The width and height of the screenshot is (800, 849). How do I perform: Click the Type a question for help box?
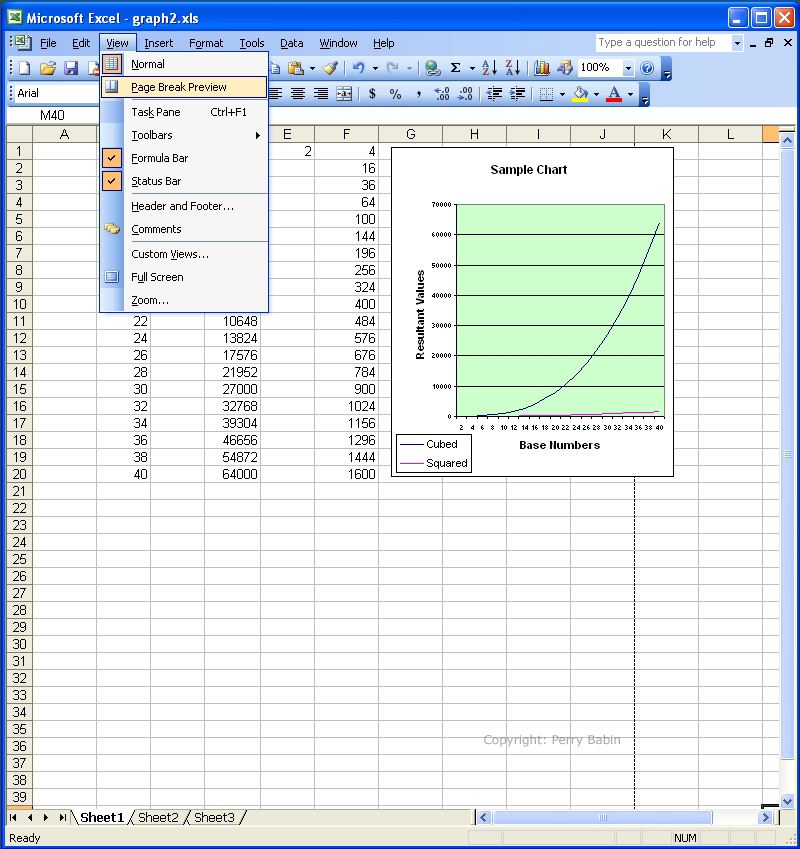point(664,43)
